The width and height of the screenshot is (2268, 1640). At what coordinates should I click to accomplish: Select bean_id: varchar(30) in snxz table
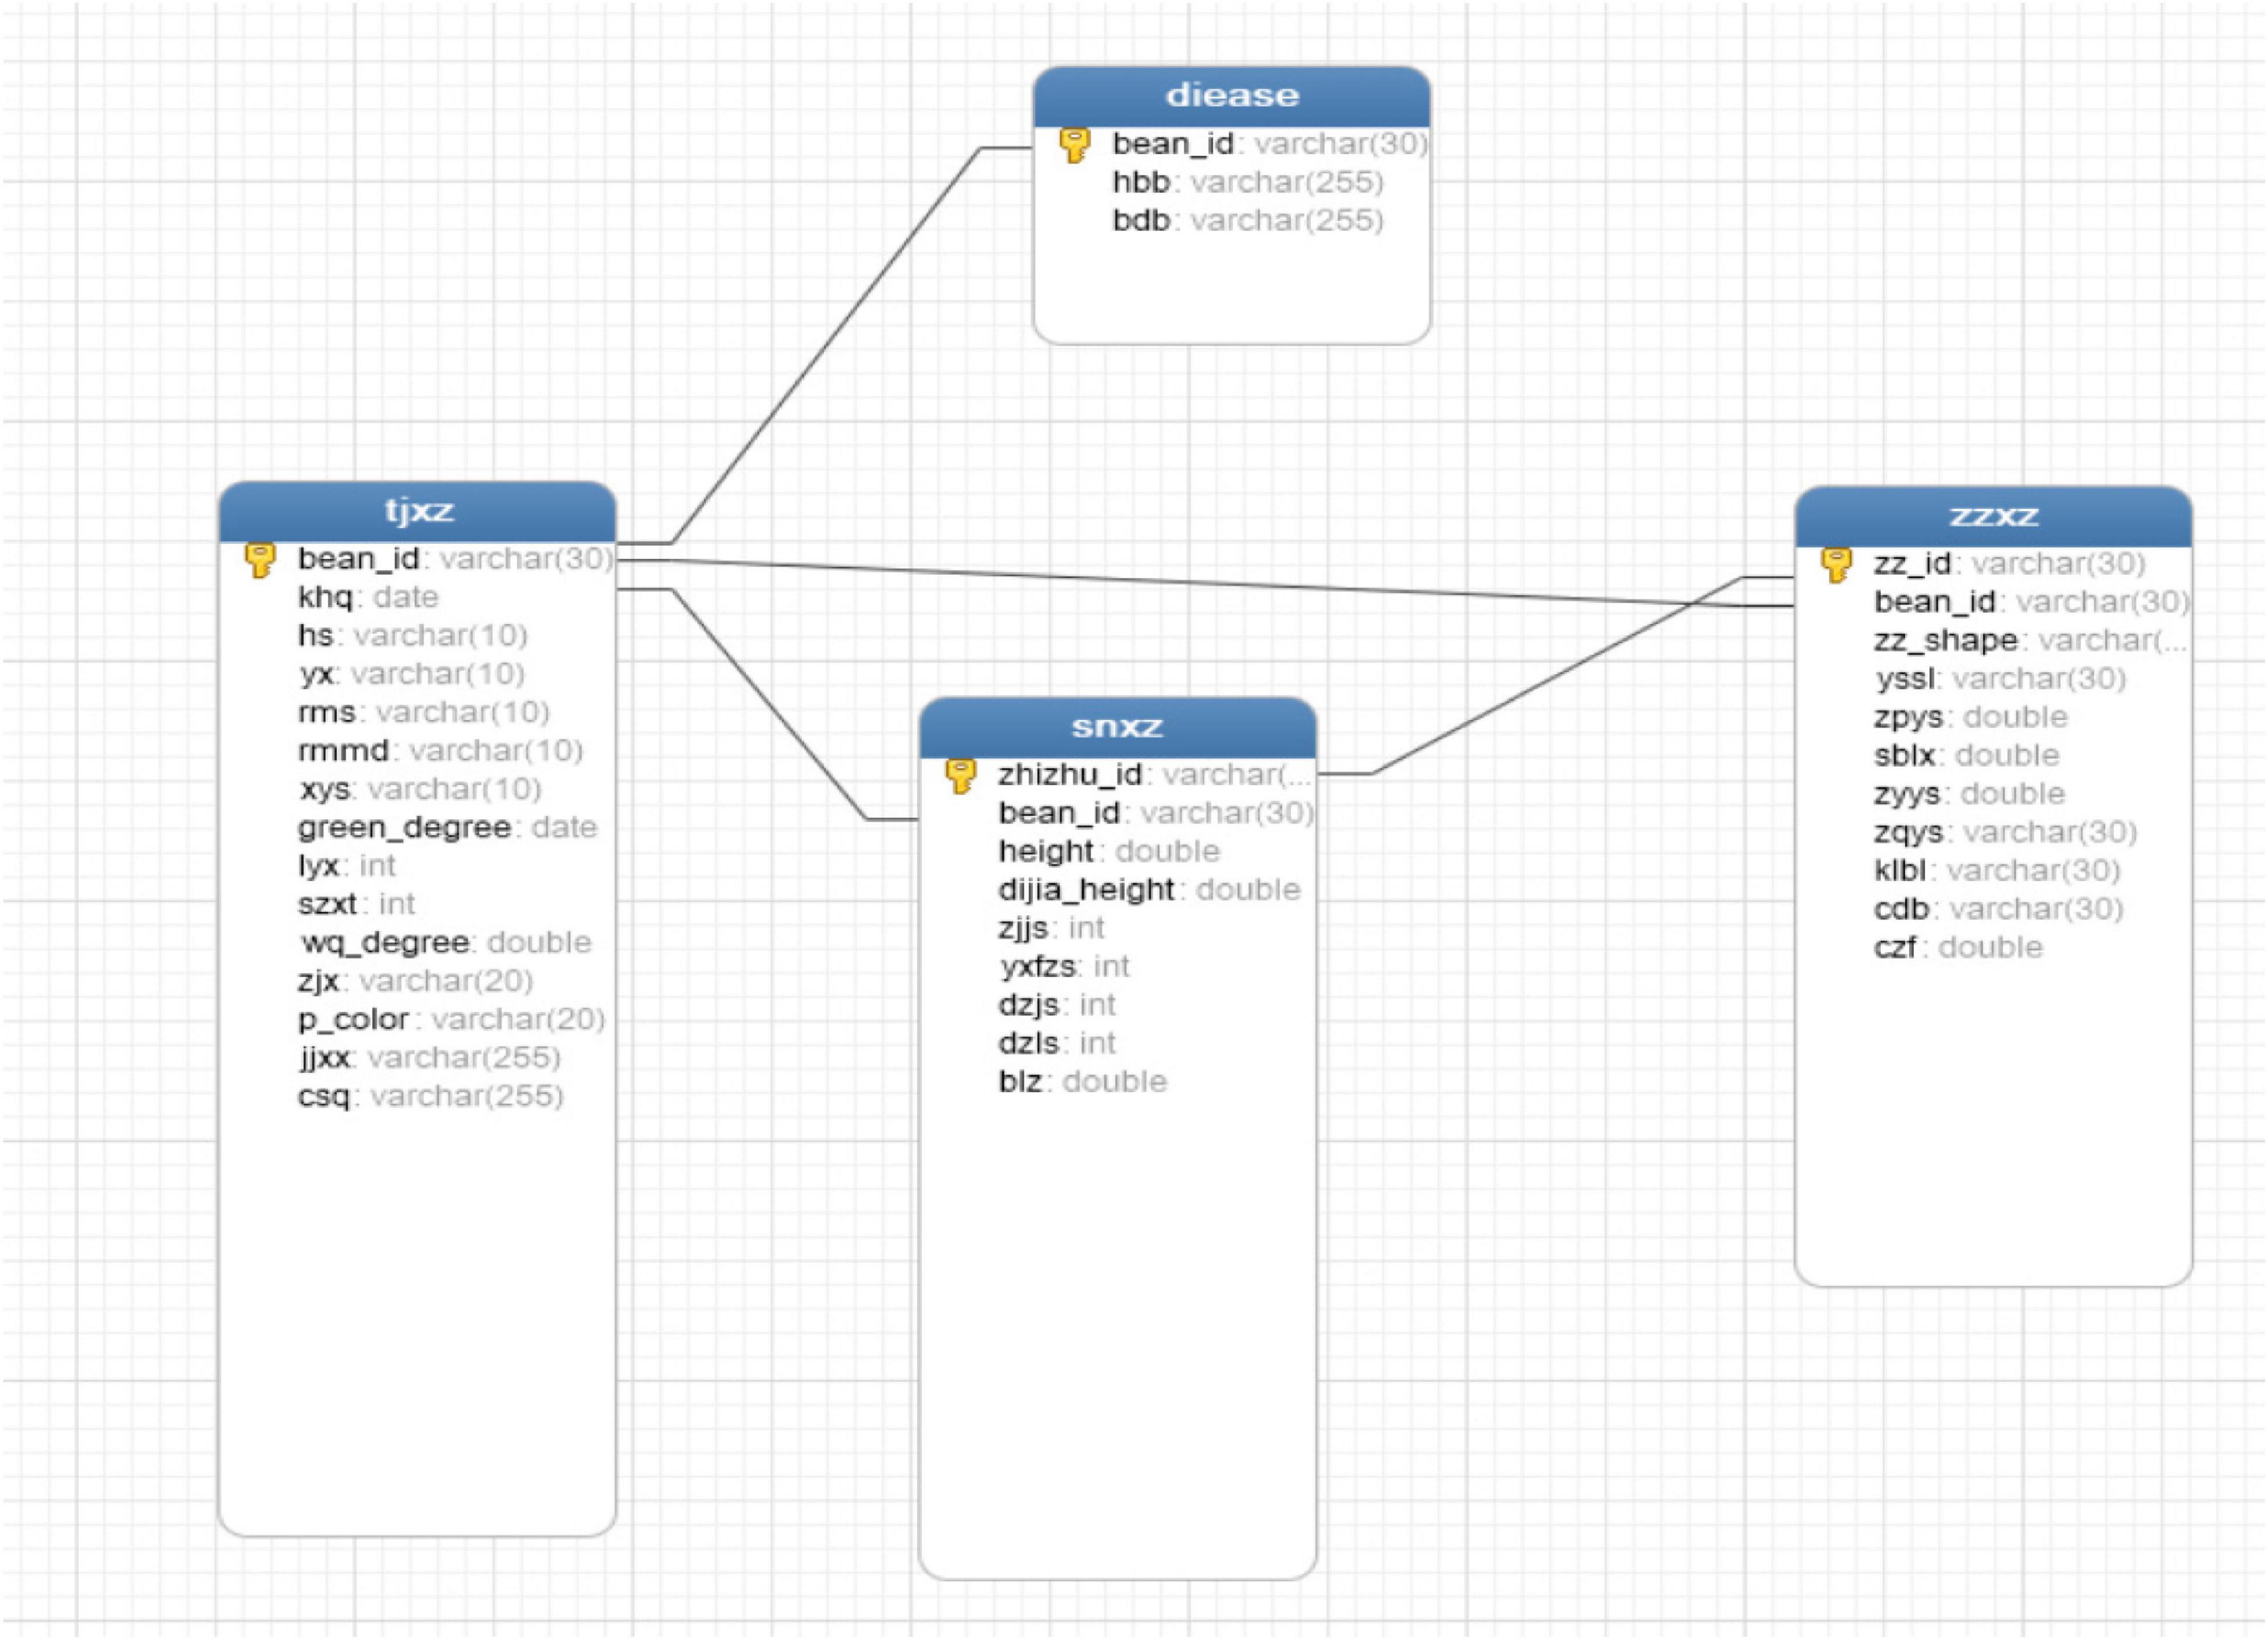[1156, 813]
